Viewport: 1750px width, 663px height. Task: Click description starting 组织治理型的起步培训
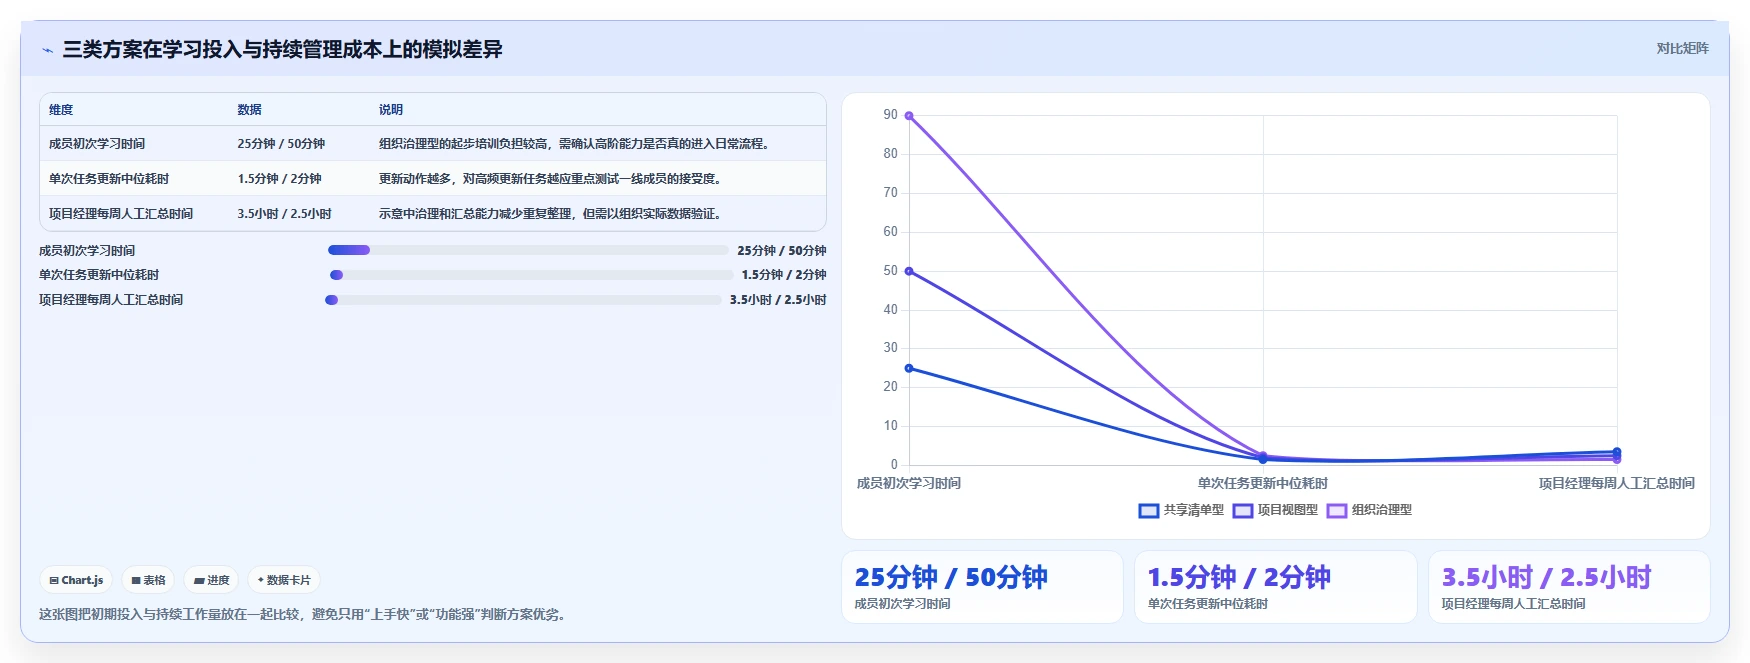click(576, 144)
